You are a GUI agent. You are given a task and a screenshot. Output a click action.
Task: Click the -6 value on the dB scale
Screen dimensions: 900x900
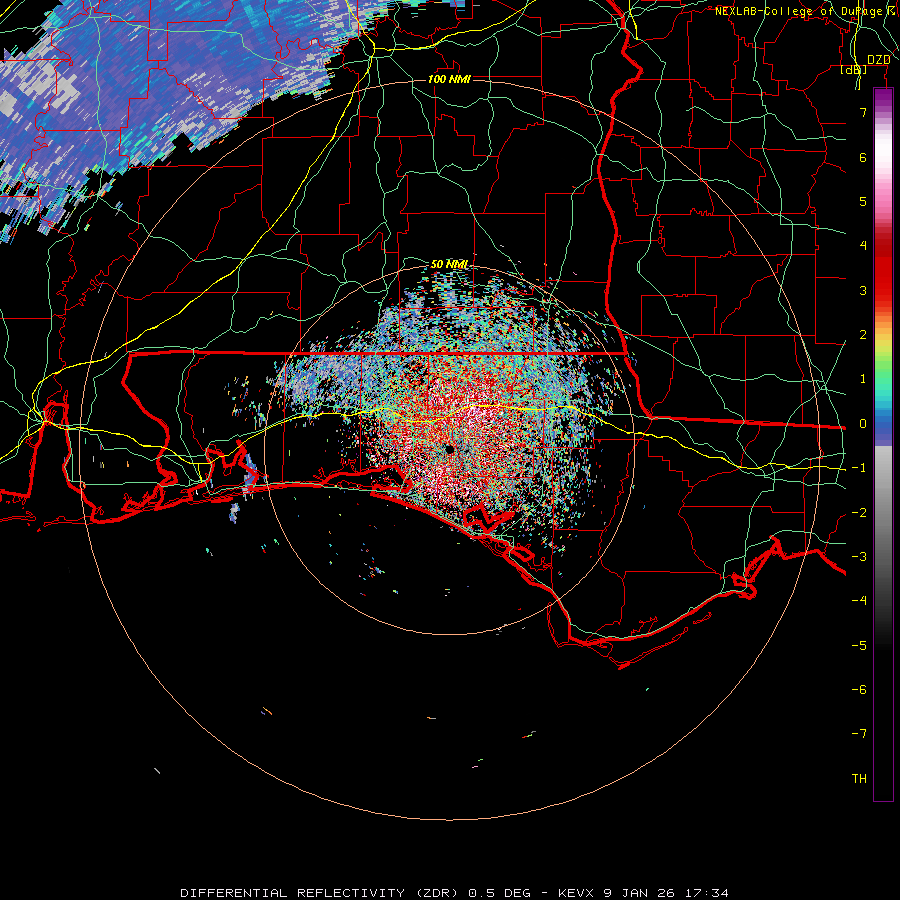pos(859,690)
